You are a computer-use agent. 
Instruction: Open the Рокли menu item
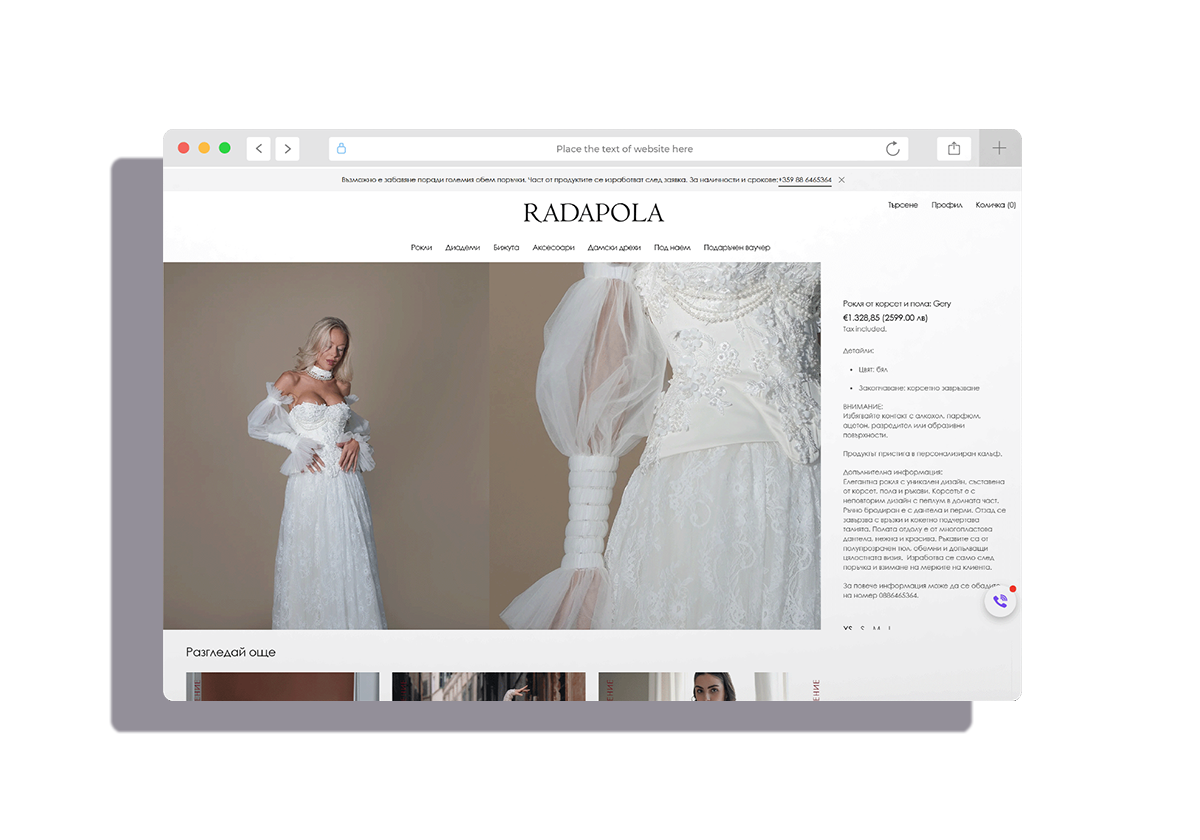click(x=421, y=247)
